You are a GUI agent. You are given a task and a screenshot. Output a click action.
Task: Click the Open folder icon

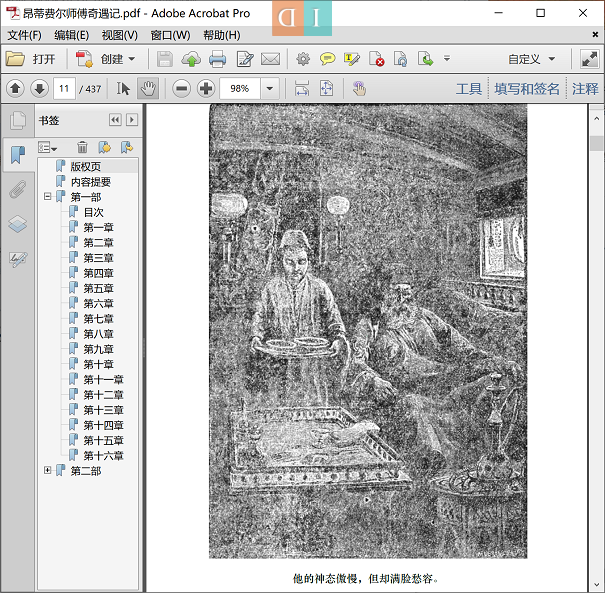coord(15,59)
